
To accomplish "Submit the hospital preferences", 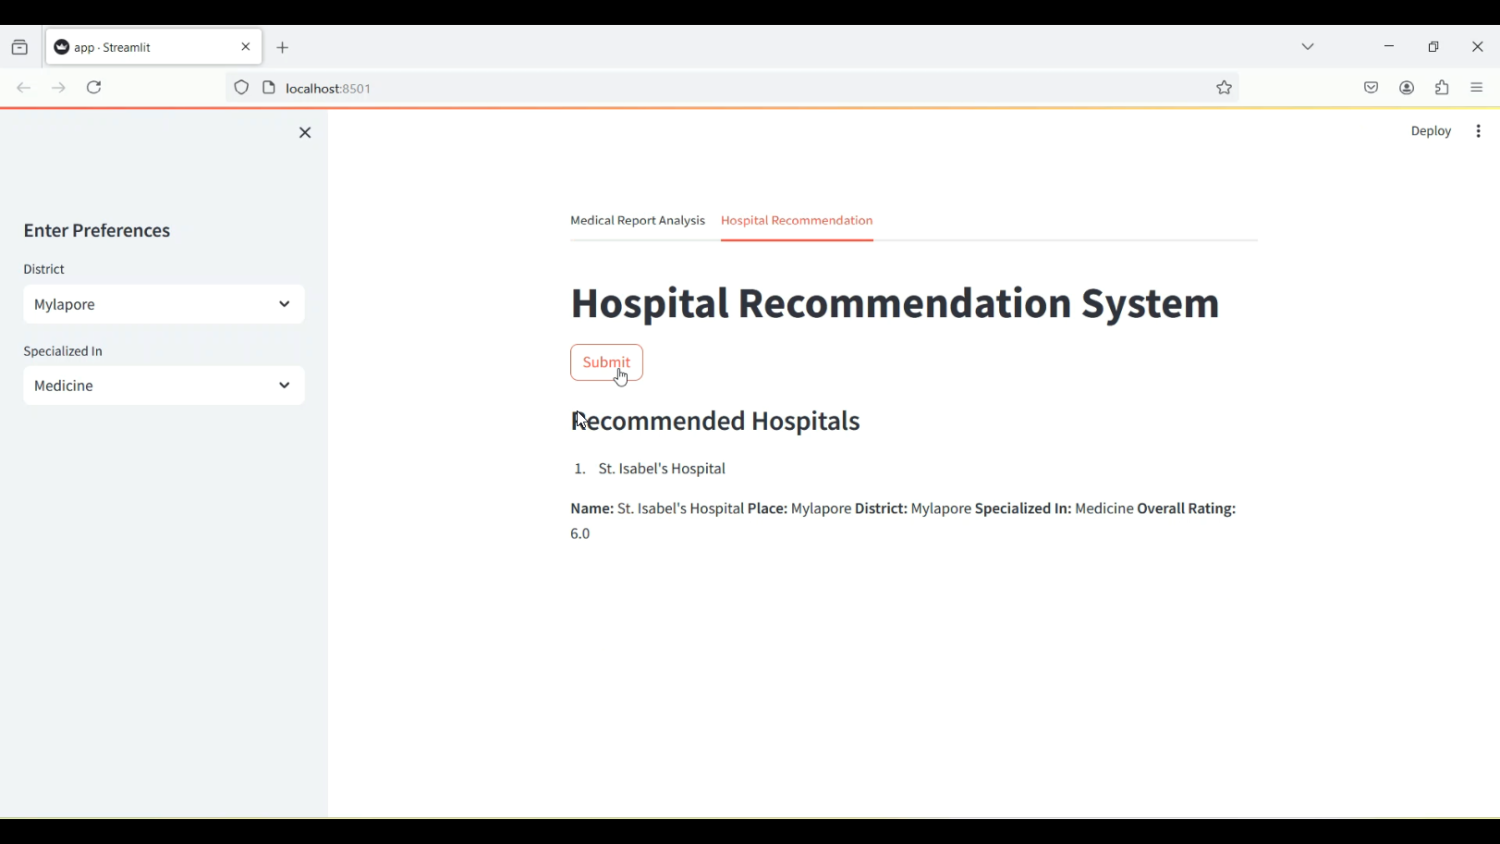I will [x=607, y=363].
